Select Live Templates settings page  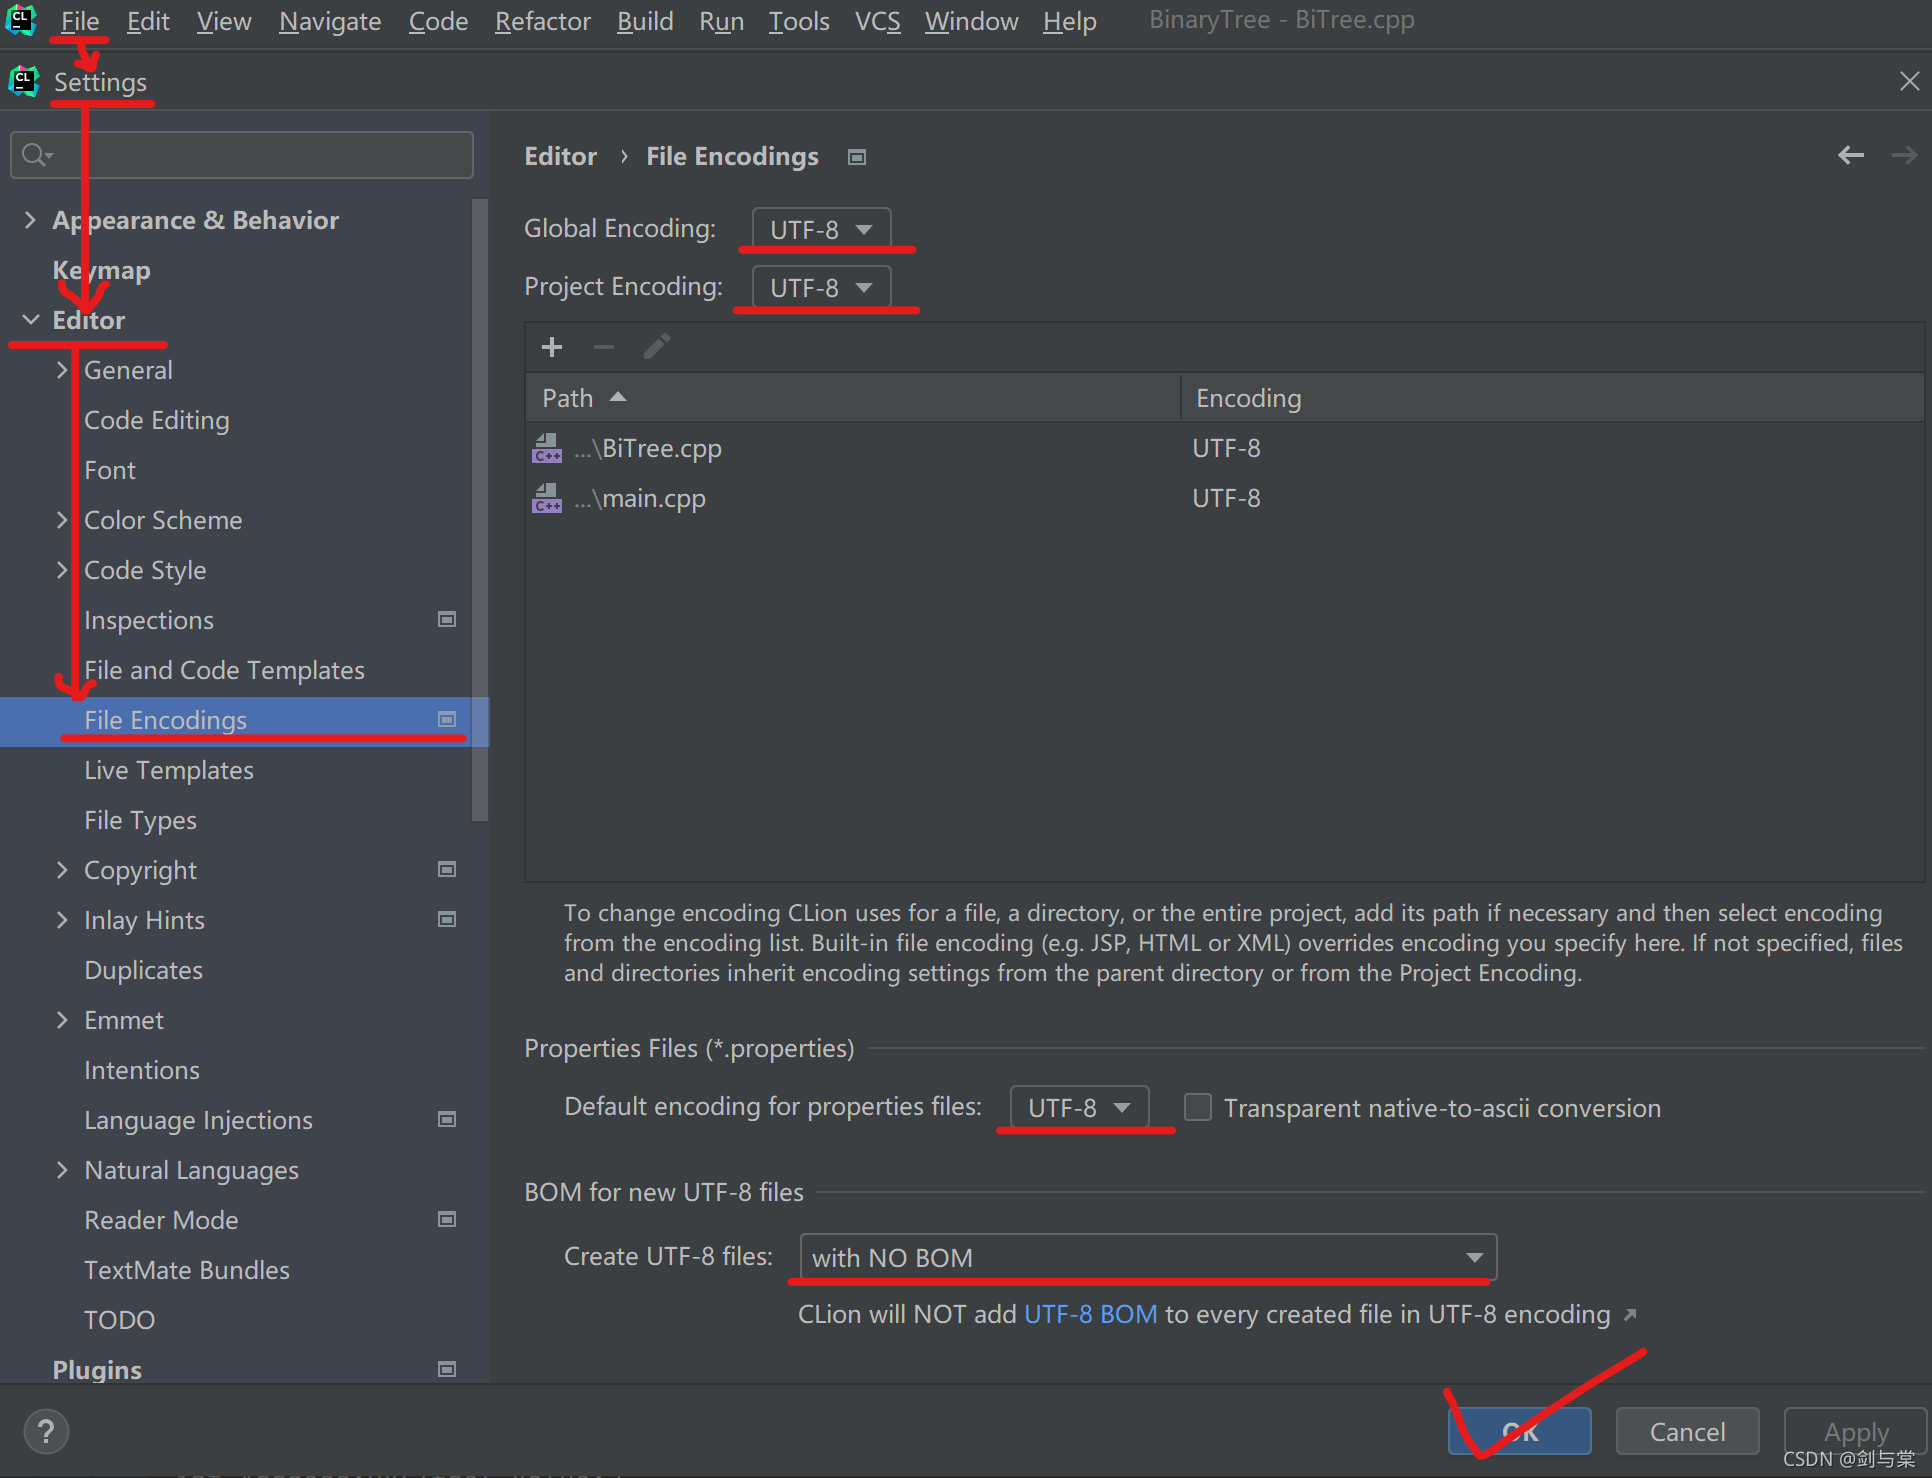[x=169, y=770]
